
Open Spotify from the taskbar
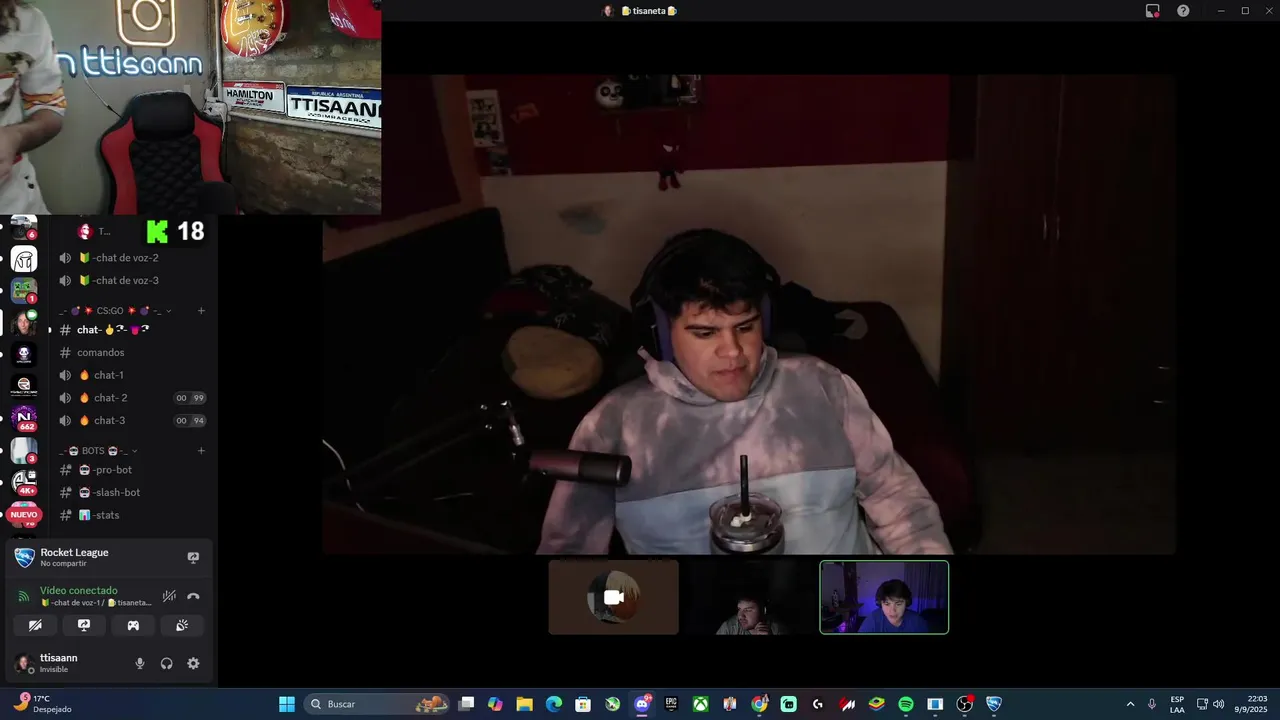pyautogui.click(x=906, y=704)
